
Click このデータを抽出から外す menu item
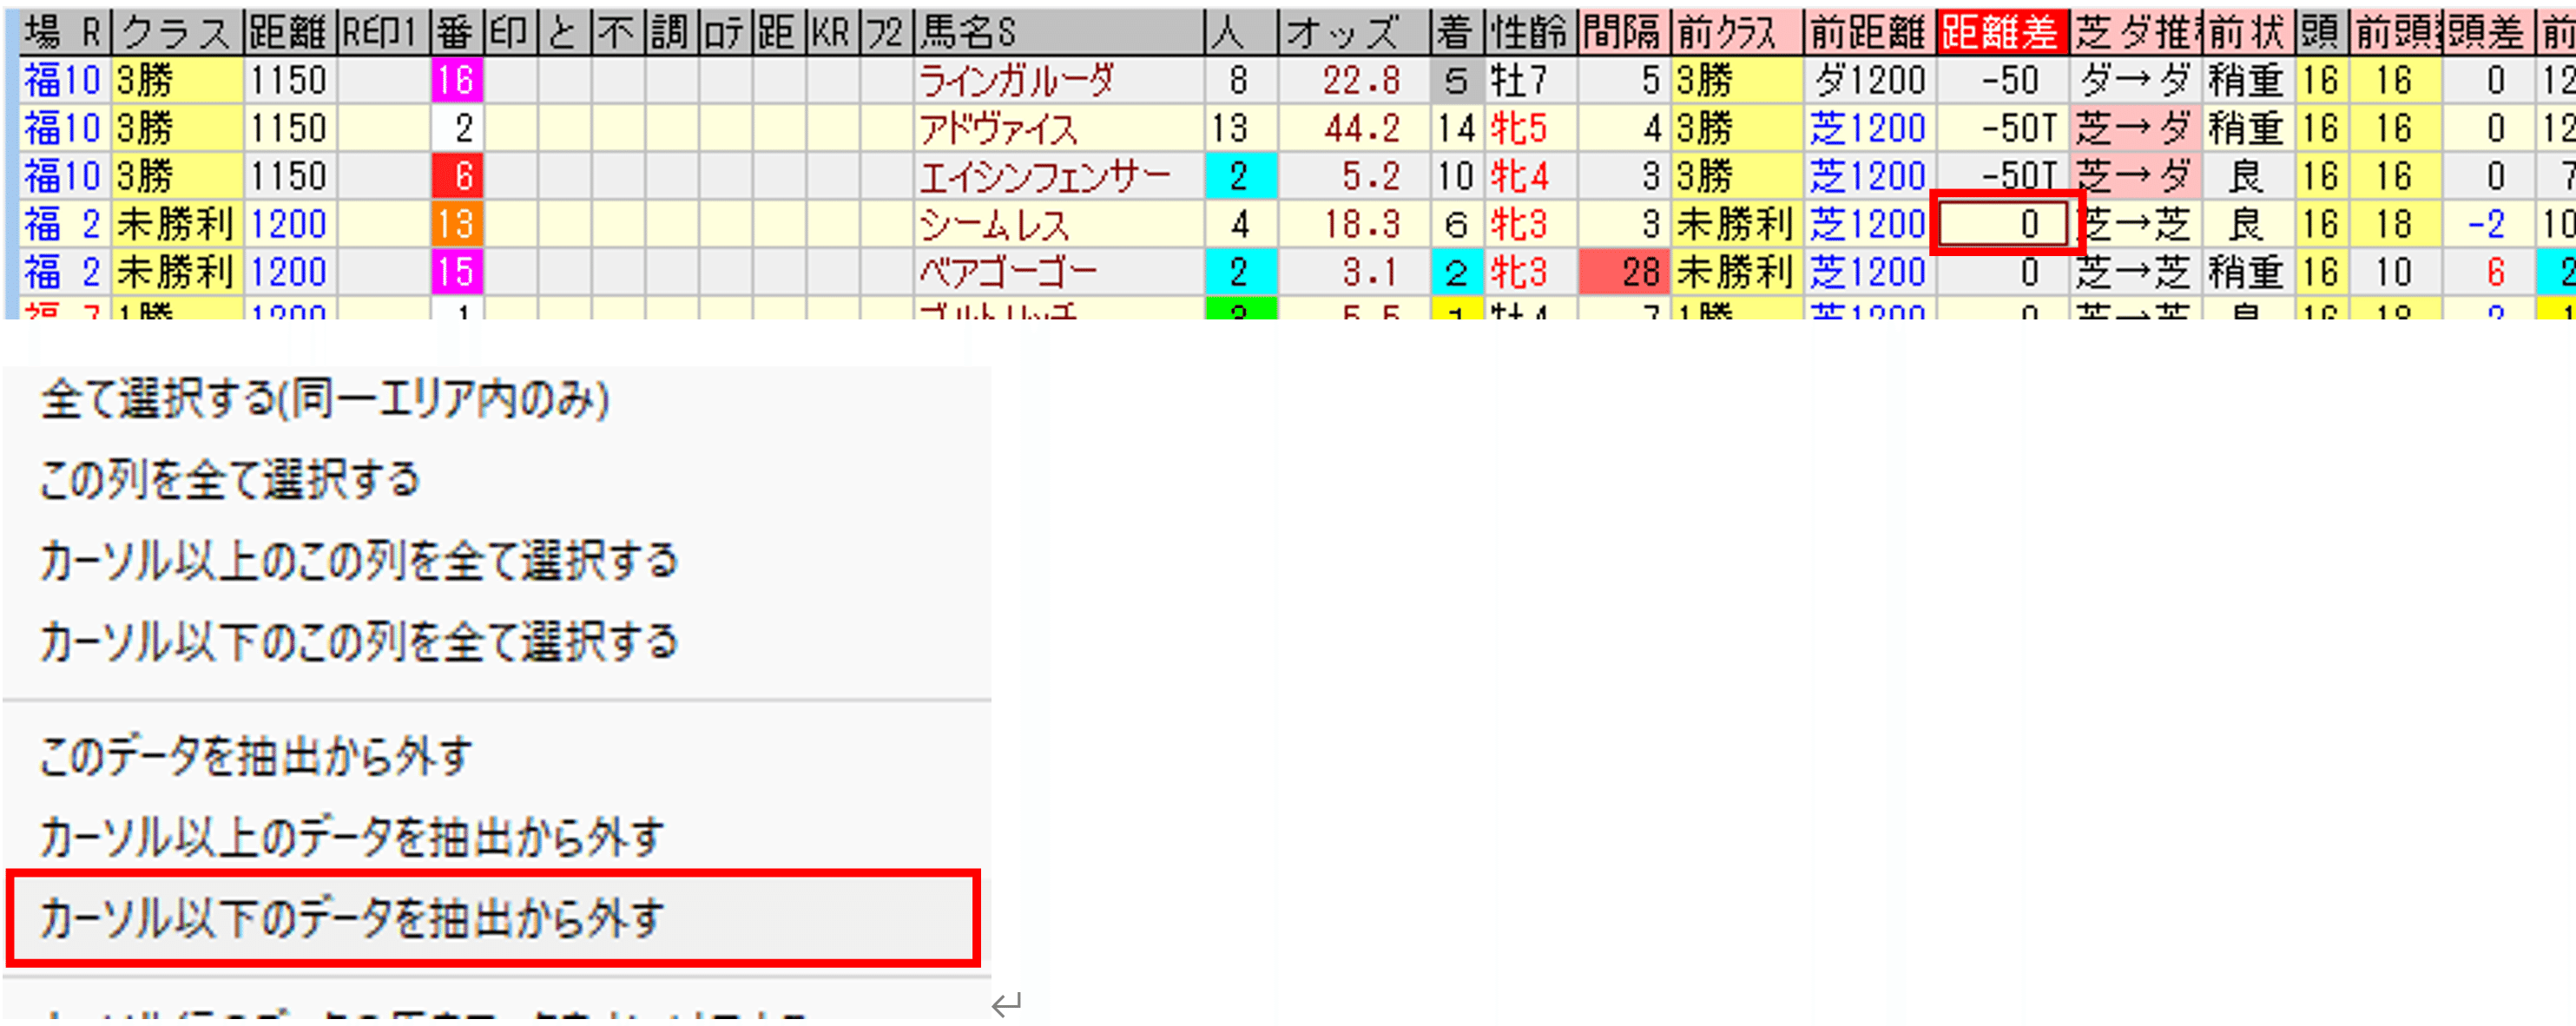coord(254,756)
